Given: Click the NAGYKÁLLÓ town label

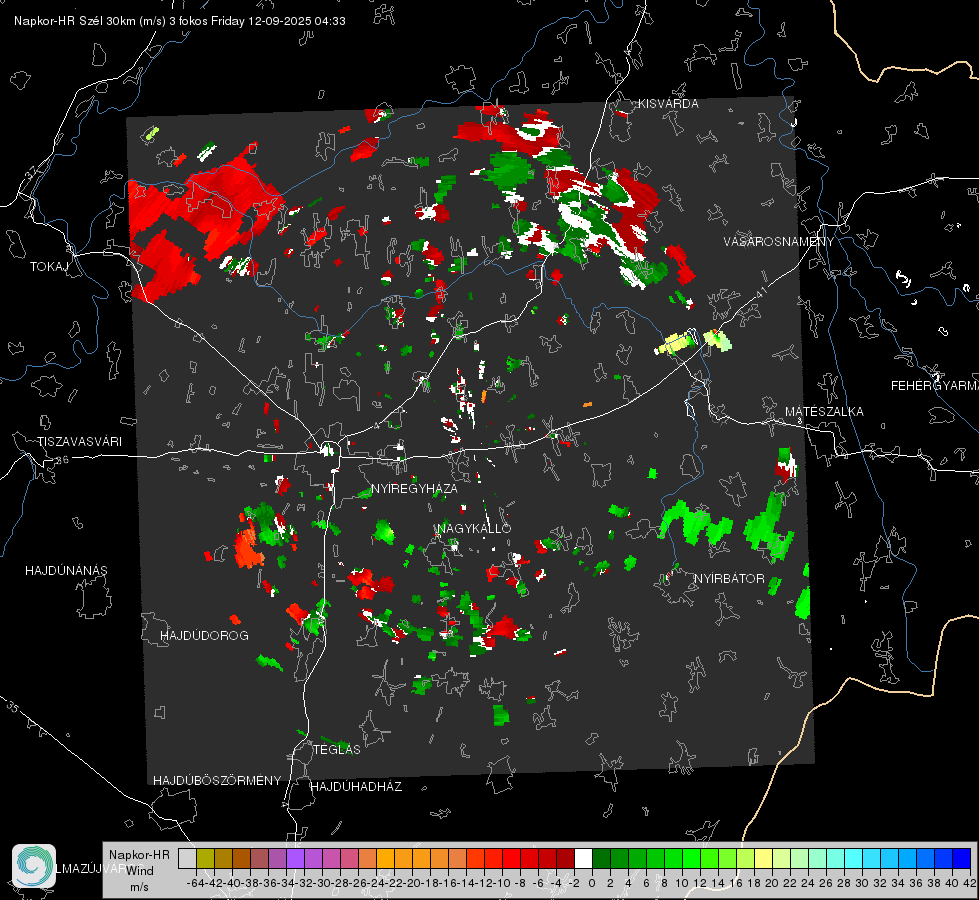Looking at the screenshot, I should 475,528.
